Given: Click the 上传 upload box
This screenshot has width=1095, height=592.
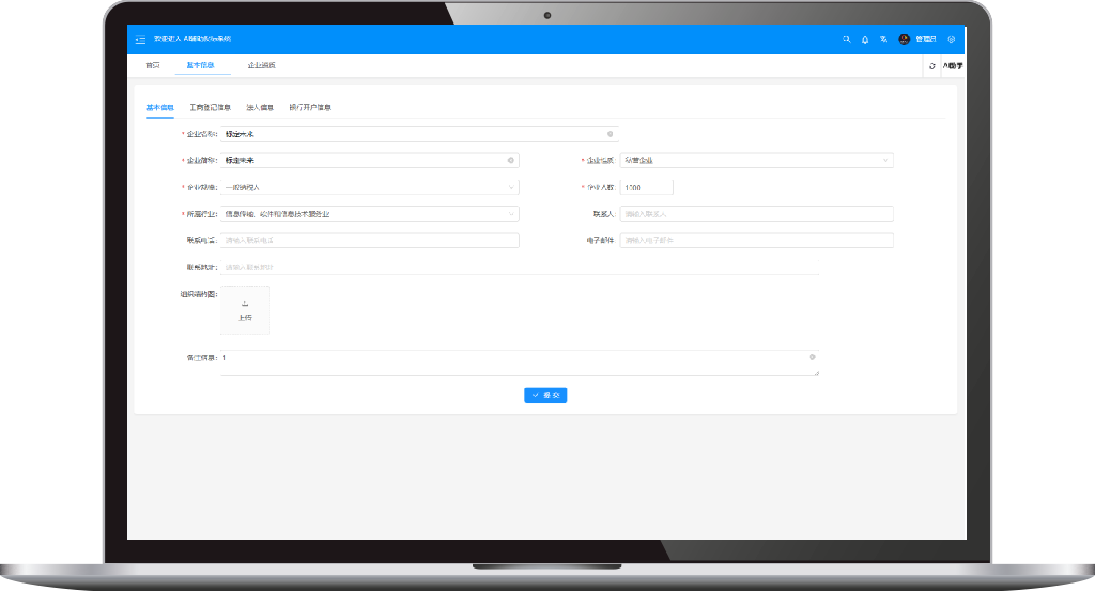Looking at the screenshot, I should click(x=244, y=310).
